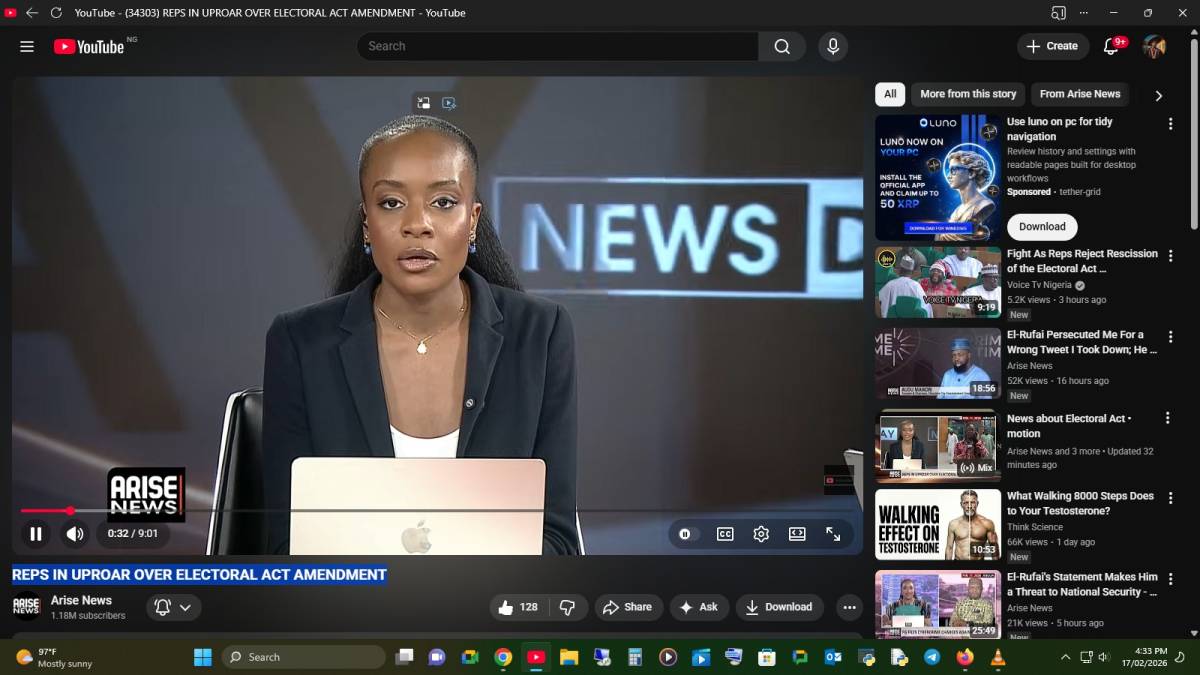The width and height of the screenshot is (1200, 675).
Task: Show hidden system tray icons chevron
Action: [x=1065, y=657]
